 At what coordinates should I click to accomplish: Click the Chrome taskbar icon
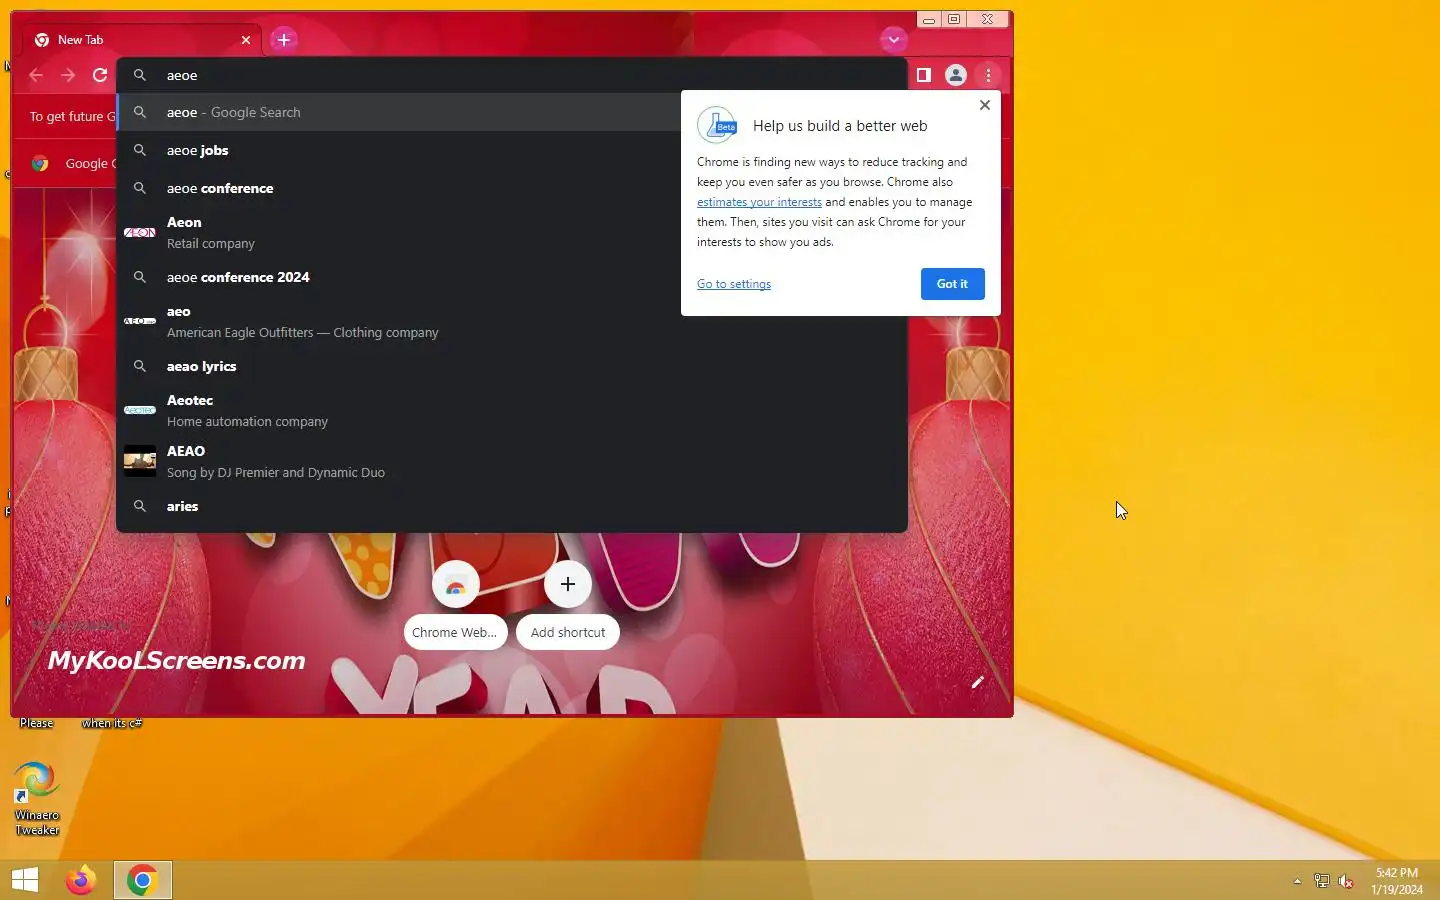tap(142, 880)
